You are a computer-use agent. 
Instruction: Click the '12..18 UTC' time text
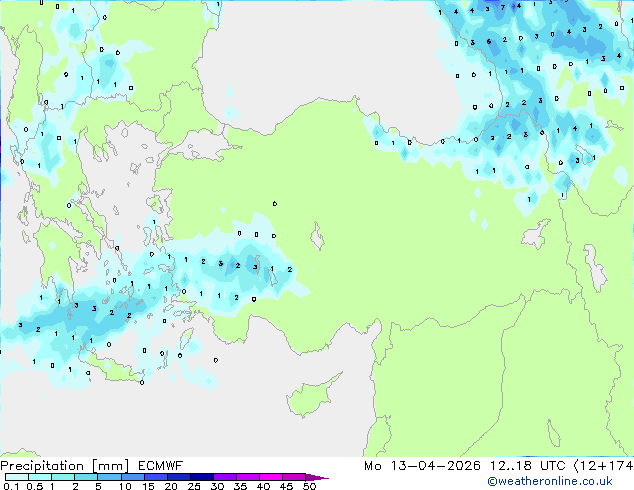tap(527, 466)
